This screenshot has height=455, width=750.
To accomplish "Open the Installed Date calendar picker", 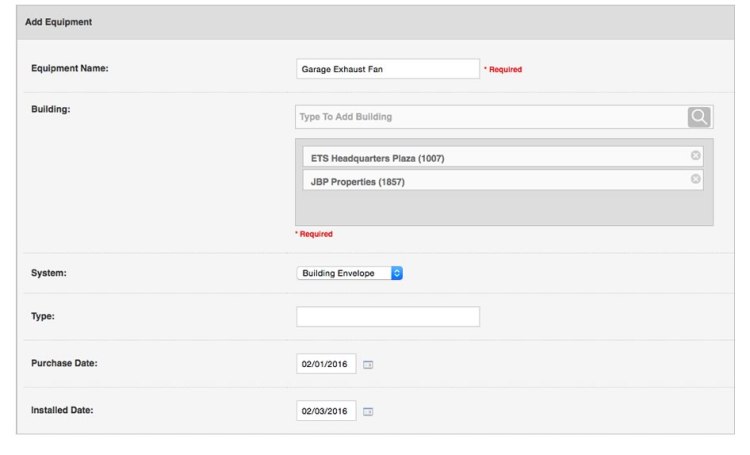I will [368, 411].
